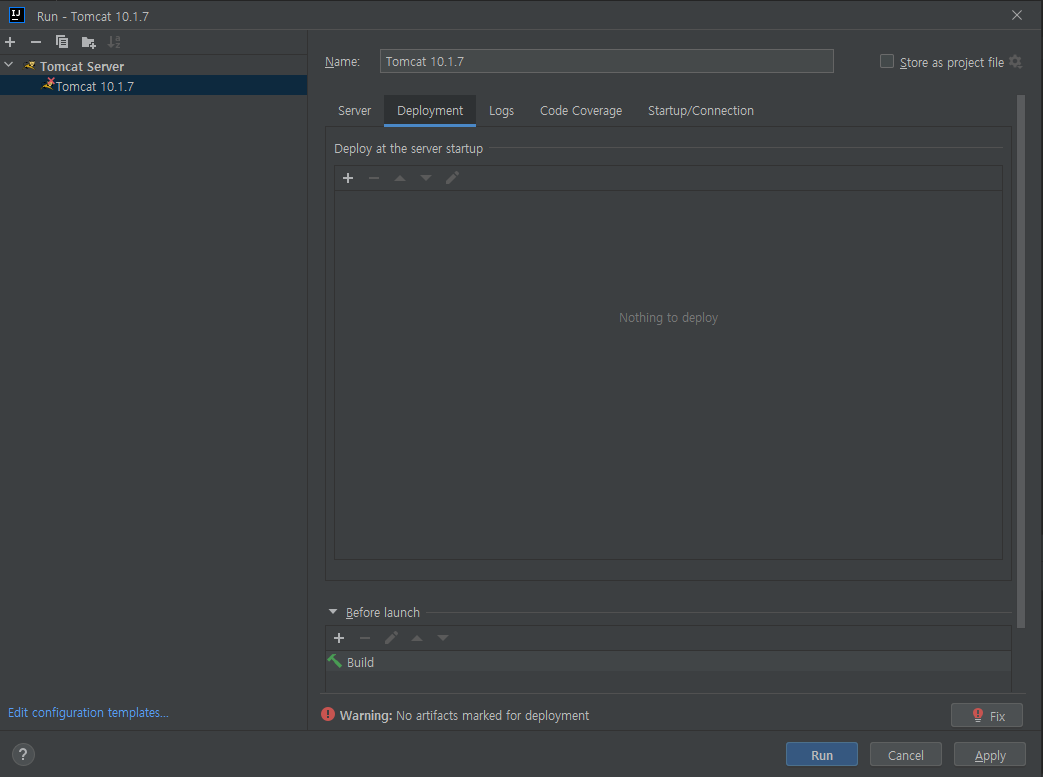The height and width of the screenshot is (777, 1043).
Task: Click Fix to resolve the warning
Action: point(987,716)
